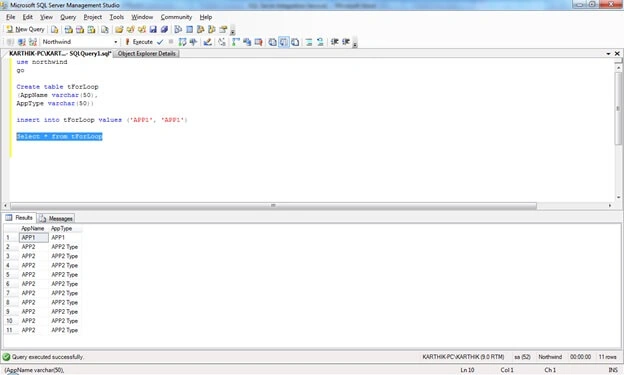Switch output to Results to Text
The height and width of the screenshot is (375, 624).
(x=273, y=42)
